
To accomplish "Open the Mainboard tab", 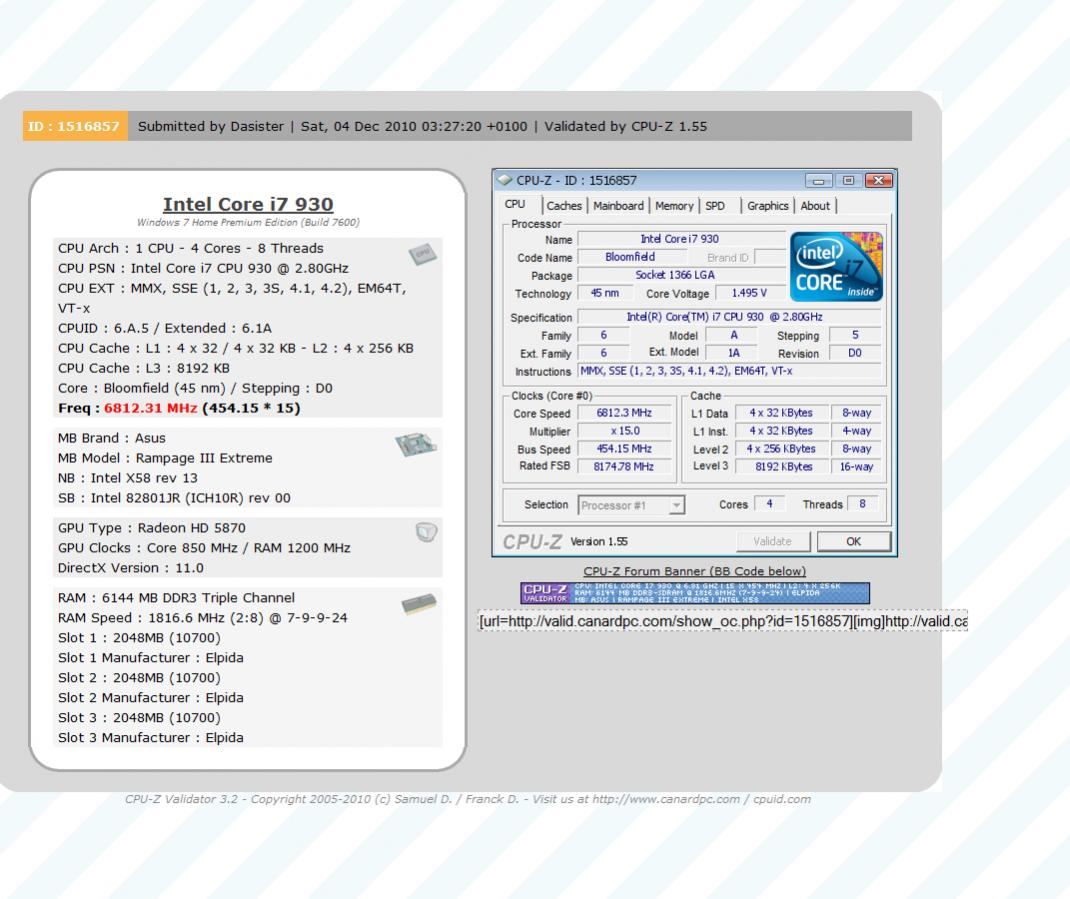I will coord(618,205).
